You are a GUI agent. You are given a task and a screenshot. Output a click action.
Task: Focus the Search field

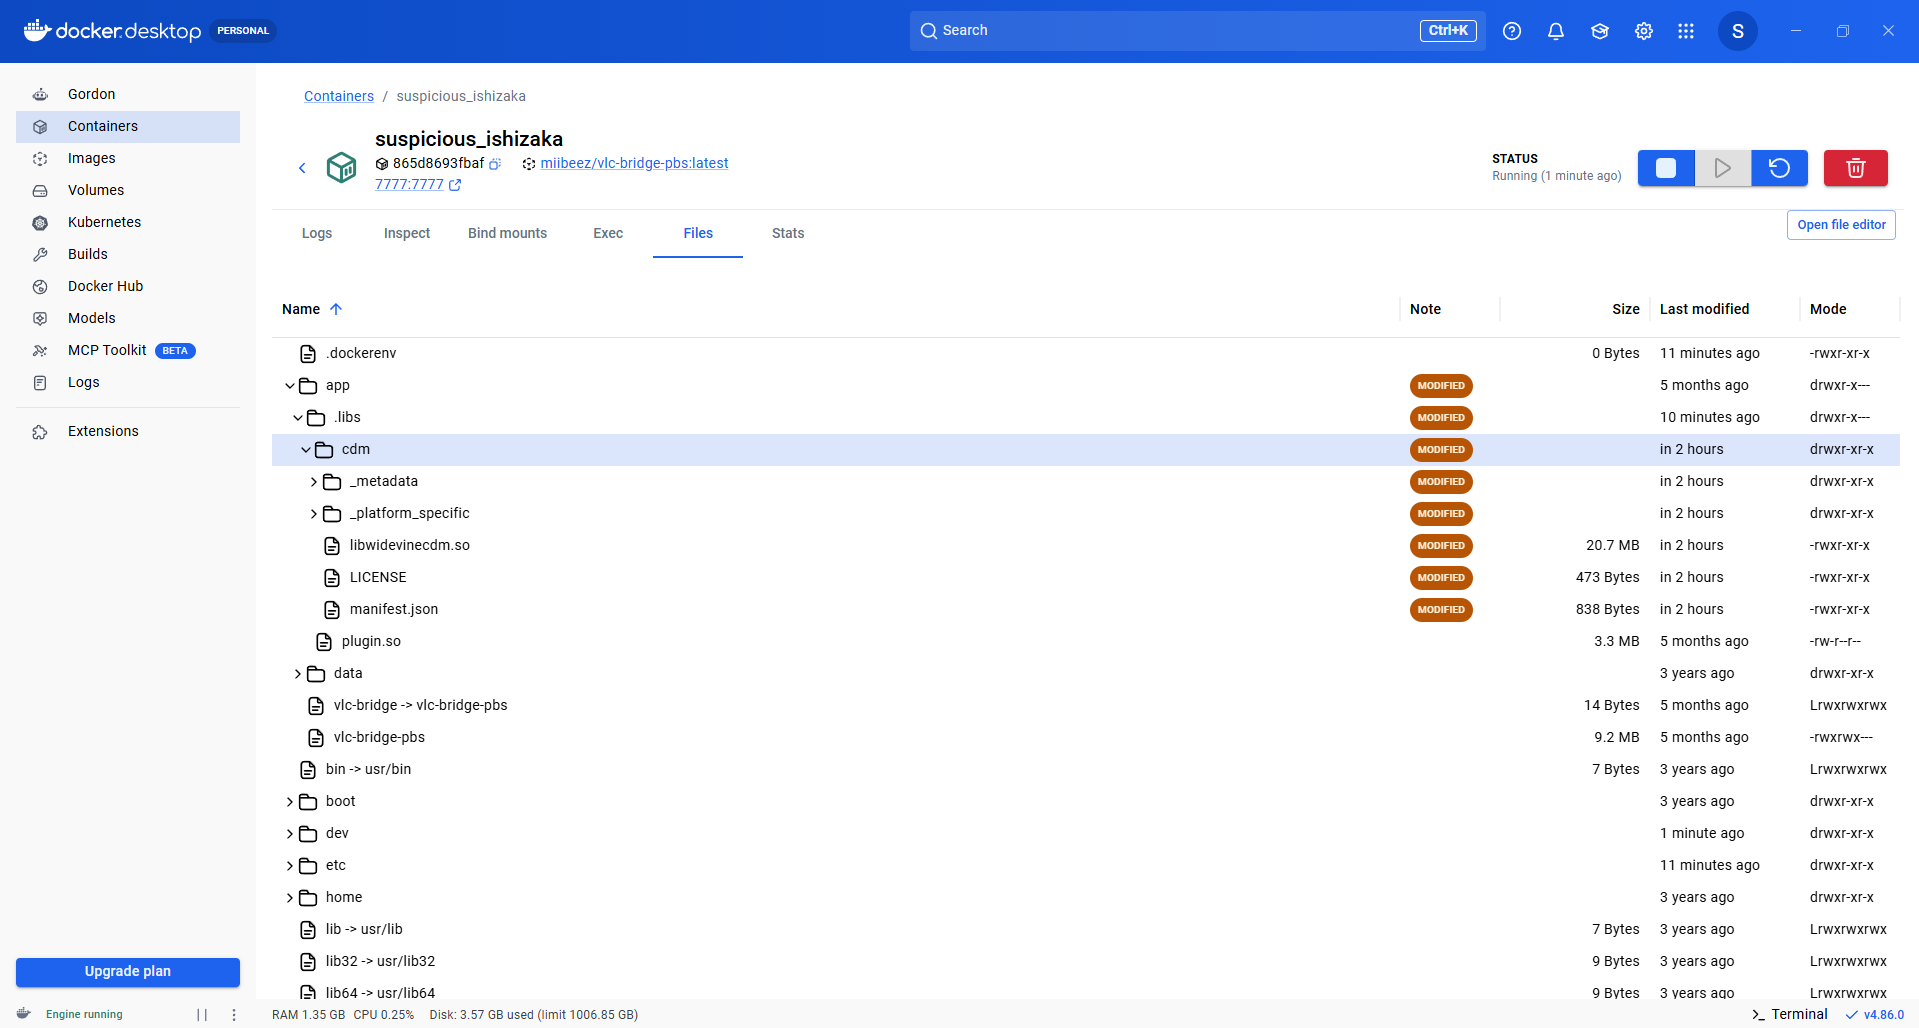click(x=1198, y=31)
